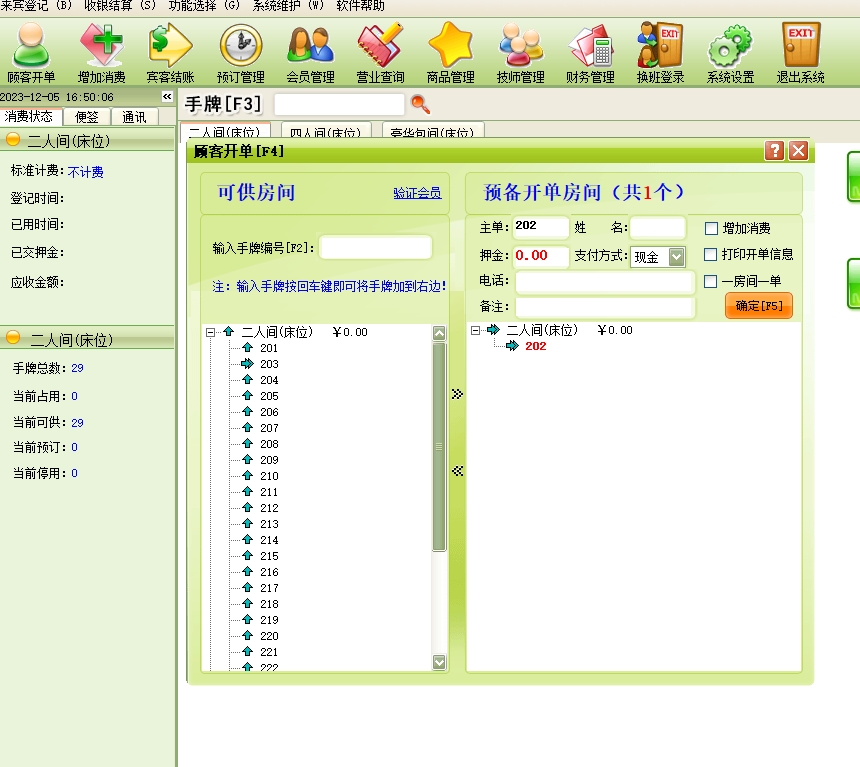Click the 验证会员 link
Viewport: 860px width, 767px height.
[x=417, y=193]
